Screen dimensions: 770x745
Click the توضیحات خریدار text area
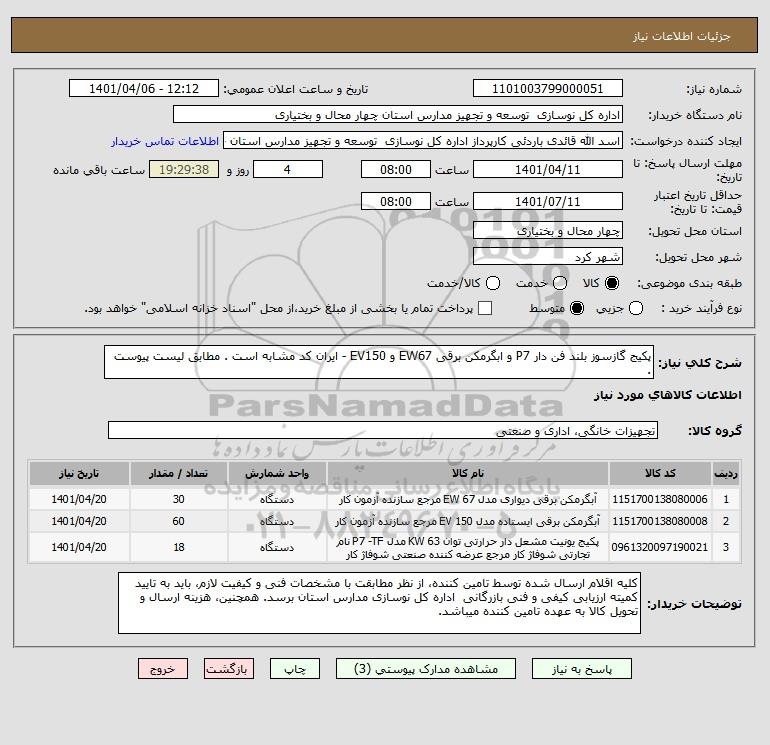click(x=379, y=603)
